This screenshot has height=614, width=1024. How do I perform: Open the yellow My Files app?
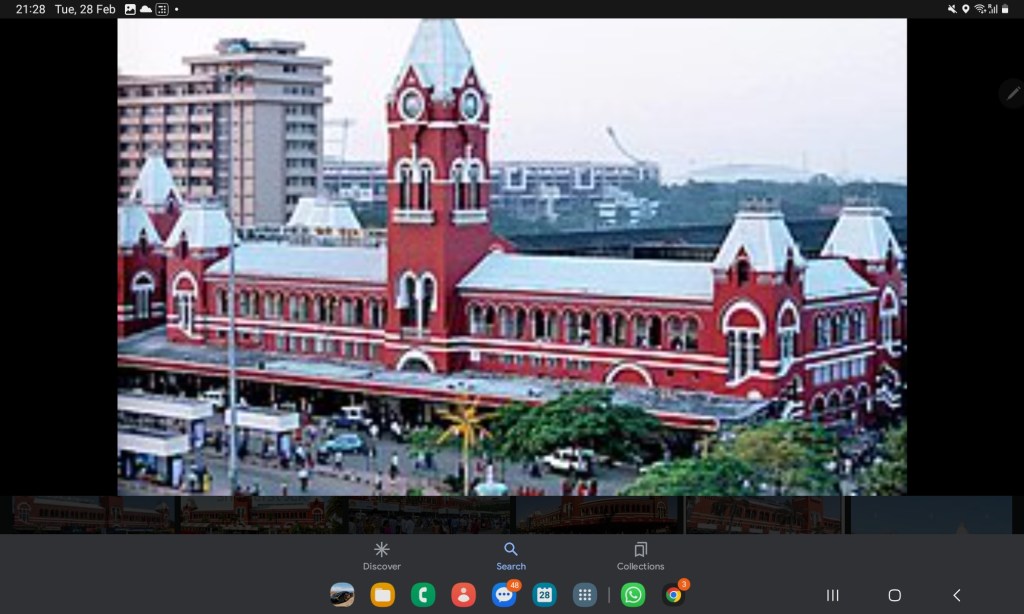[x=382, y=595]
